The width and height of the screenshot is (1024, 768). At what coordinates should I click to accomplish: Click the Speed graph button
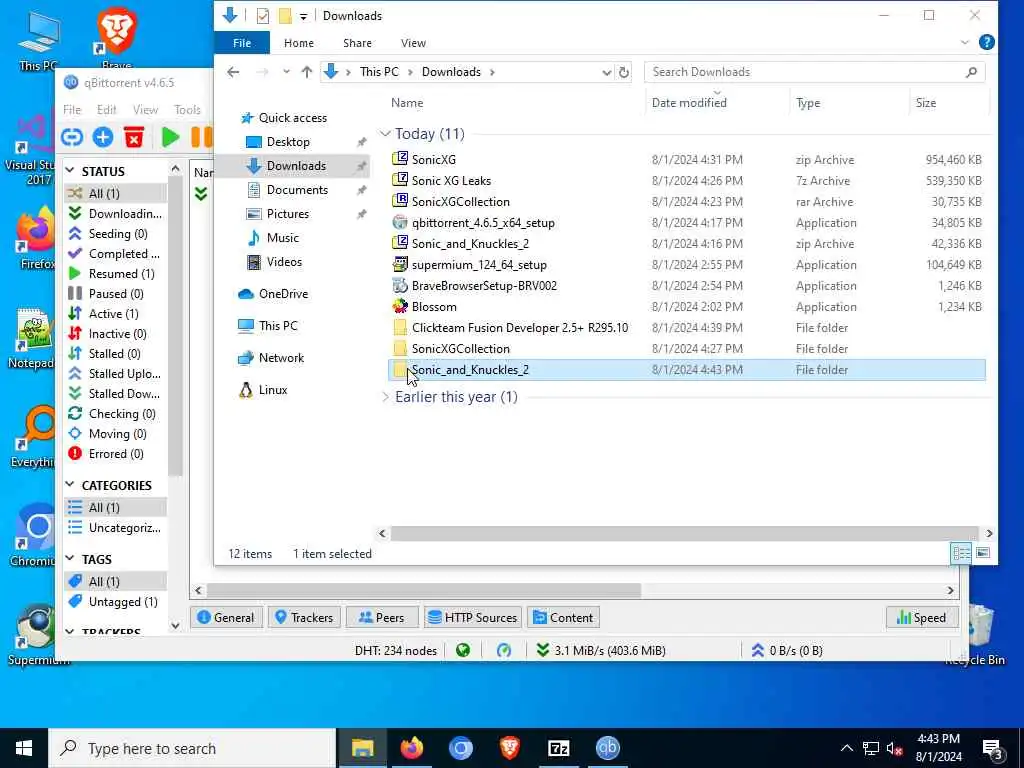coord(921,617)
